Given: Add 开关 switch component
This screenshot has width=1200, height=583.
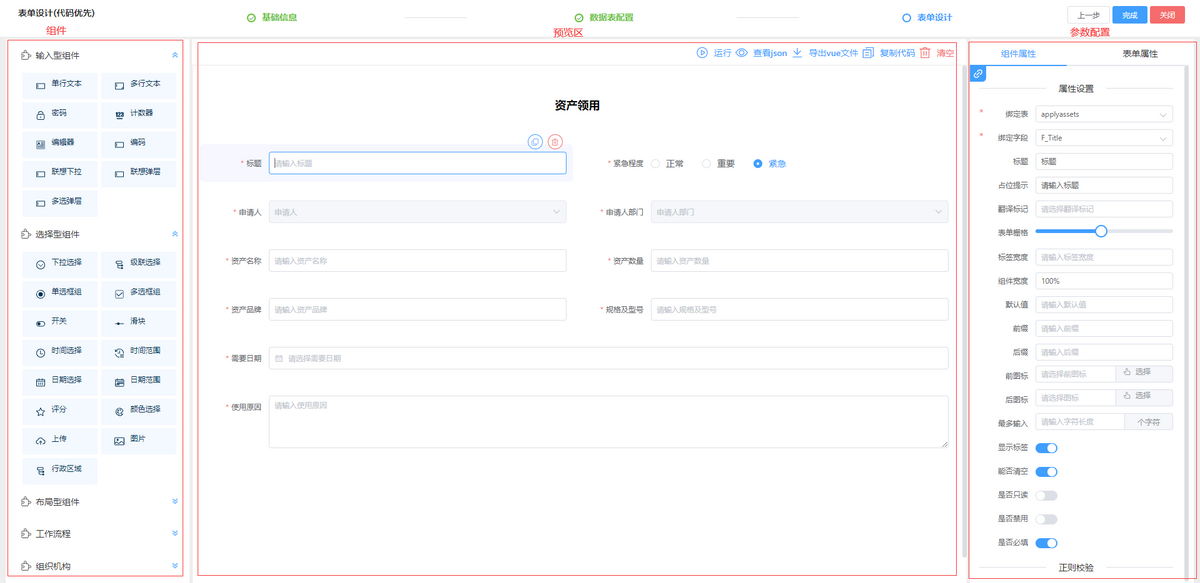Looking at the screenshot, I should (x=59, y=322).
